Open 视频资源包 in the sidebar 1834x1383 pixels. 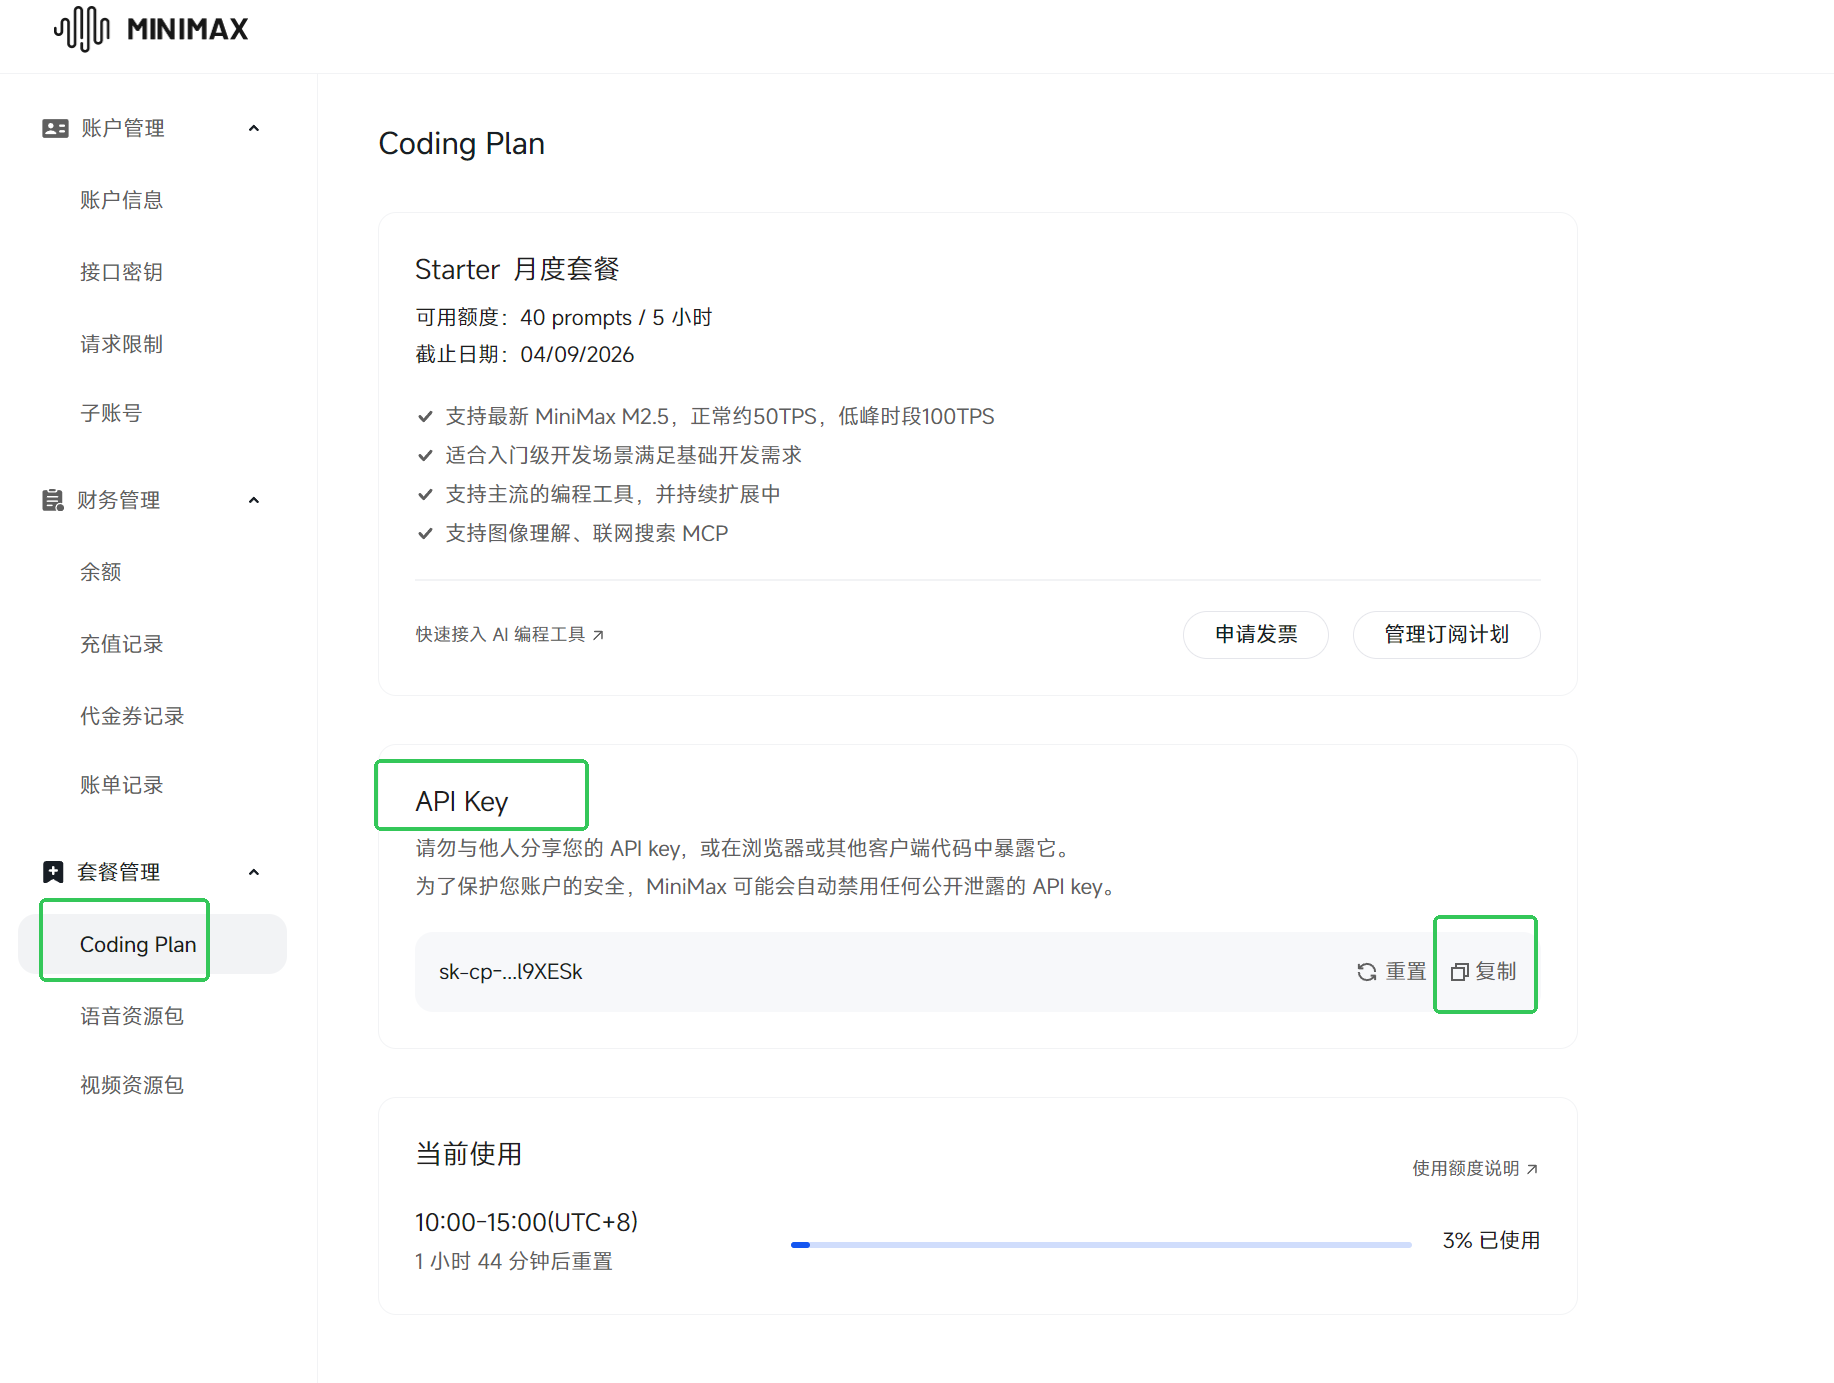click(x=132, y=1085)
